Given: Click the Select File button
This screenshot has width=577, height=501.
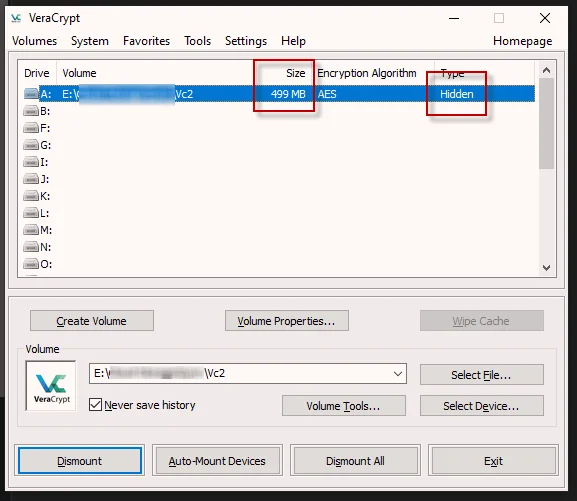Looking at the screenshot, I should click(x=482, y=375).
